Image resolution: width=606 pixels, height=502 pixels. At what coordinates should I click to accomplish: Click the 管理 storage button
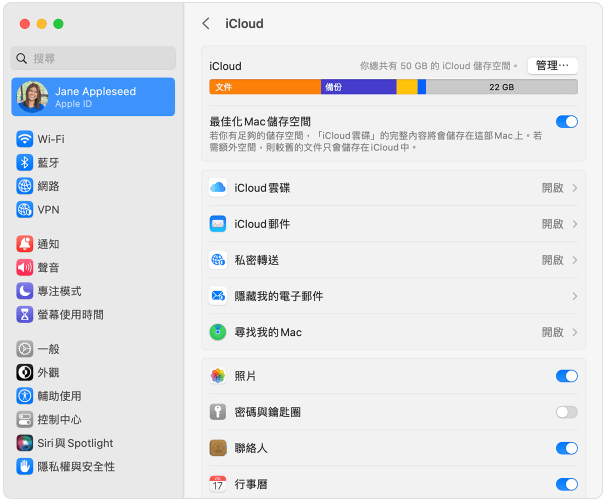click(552, 66)
